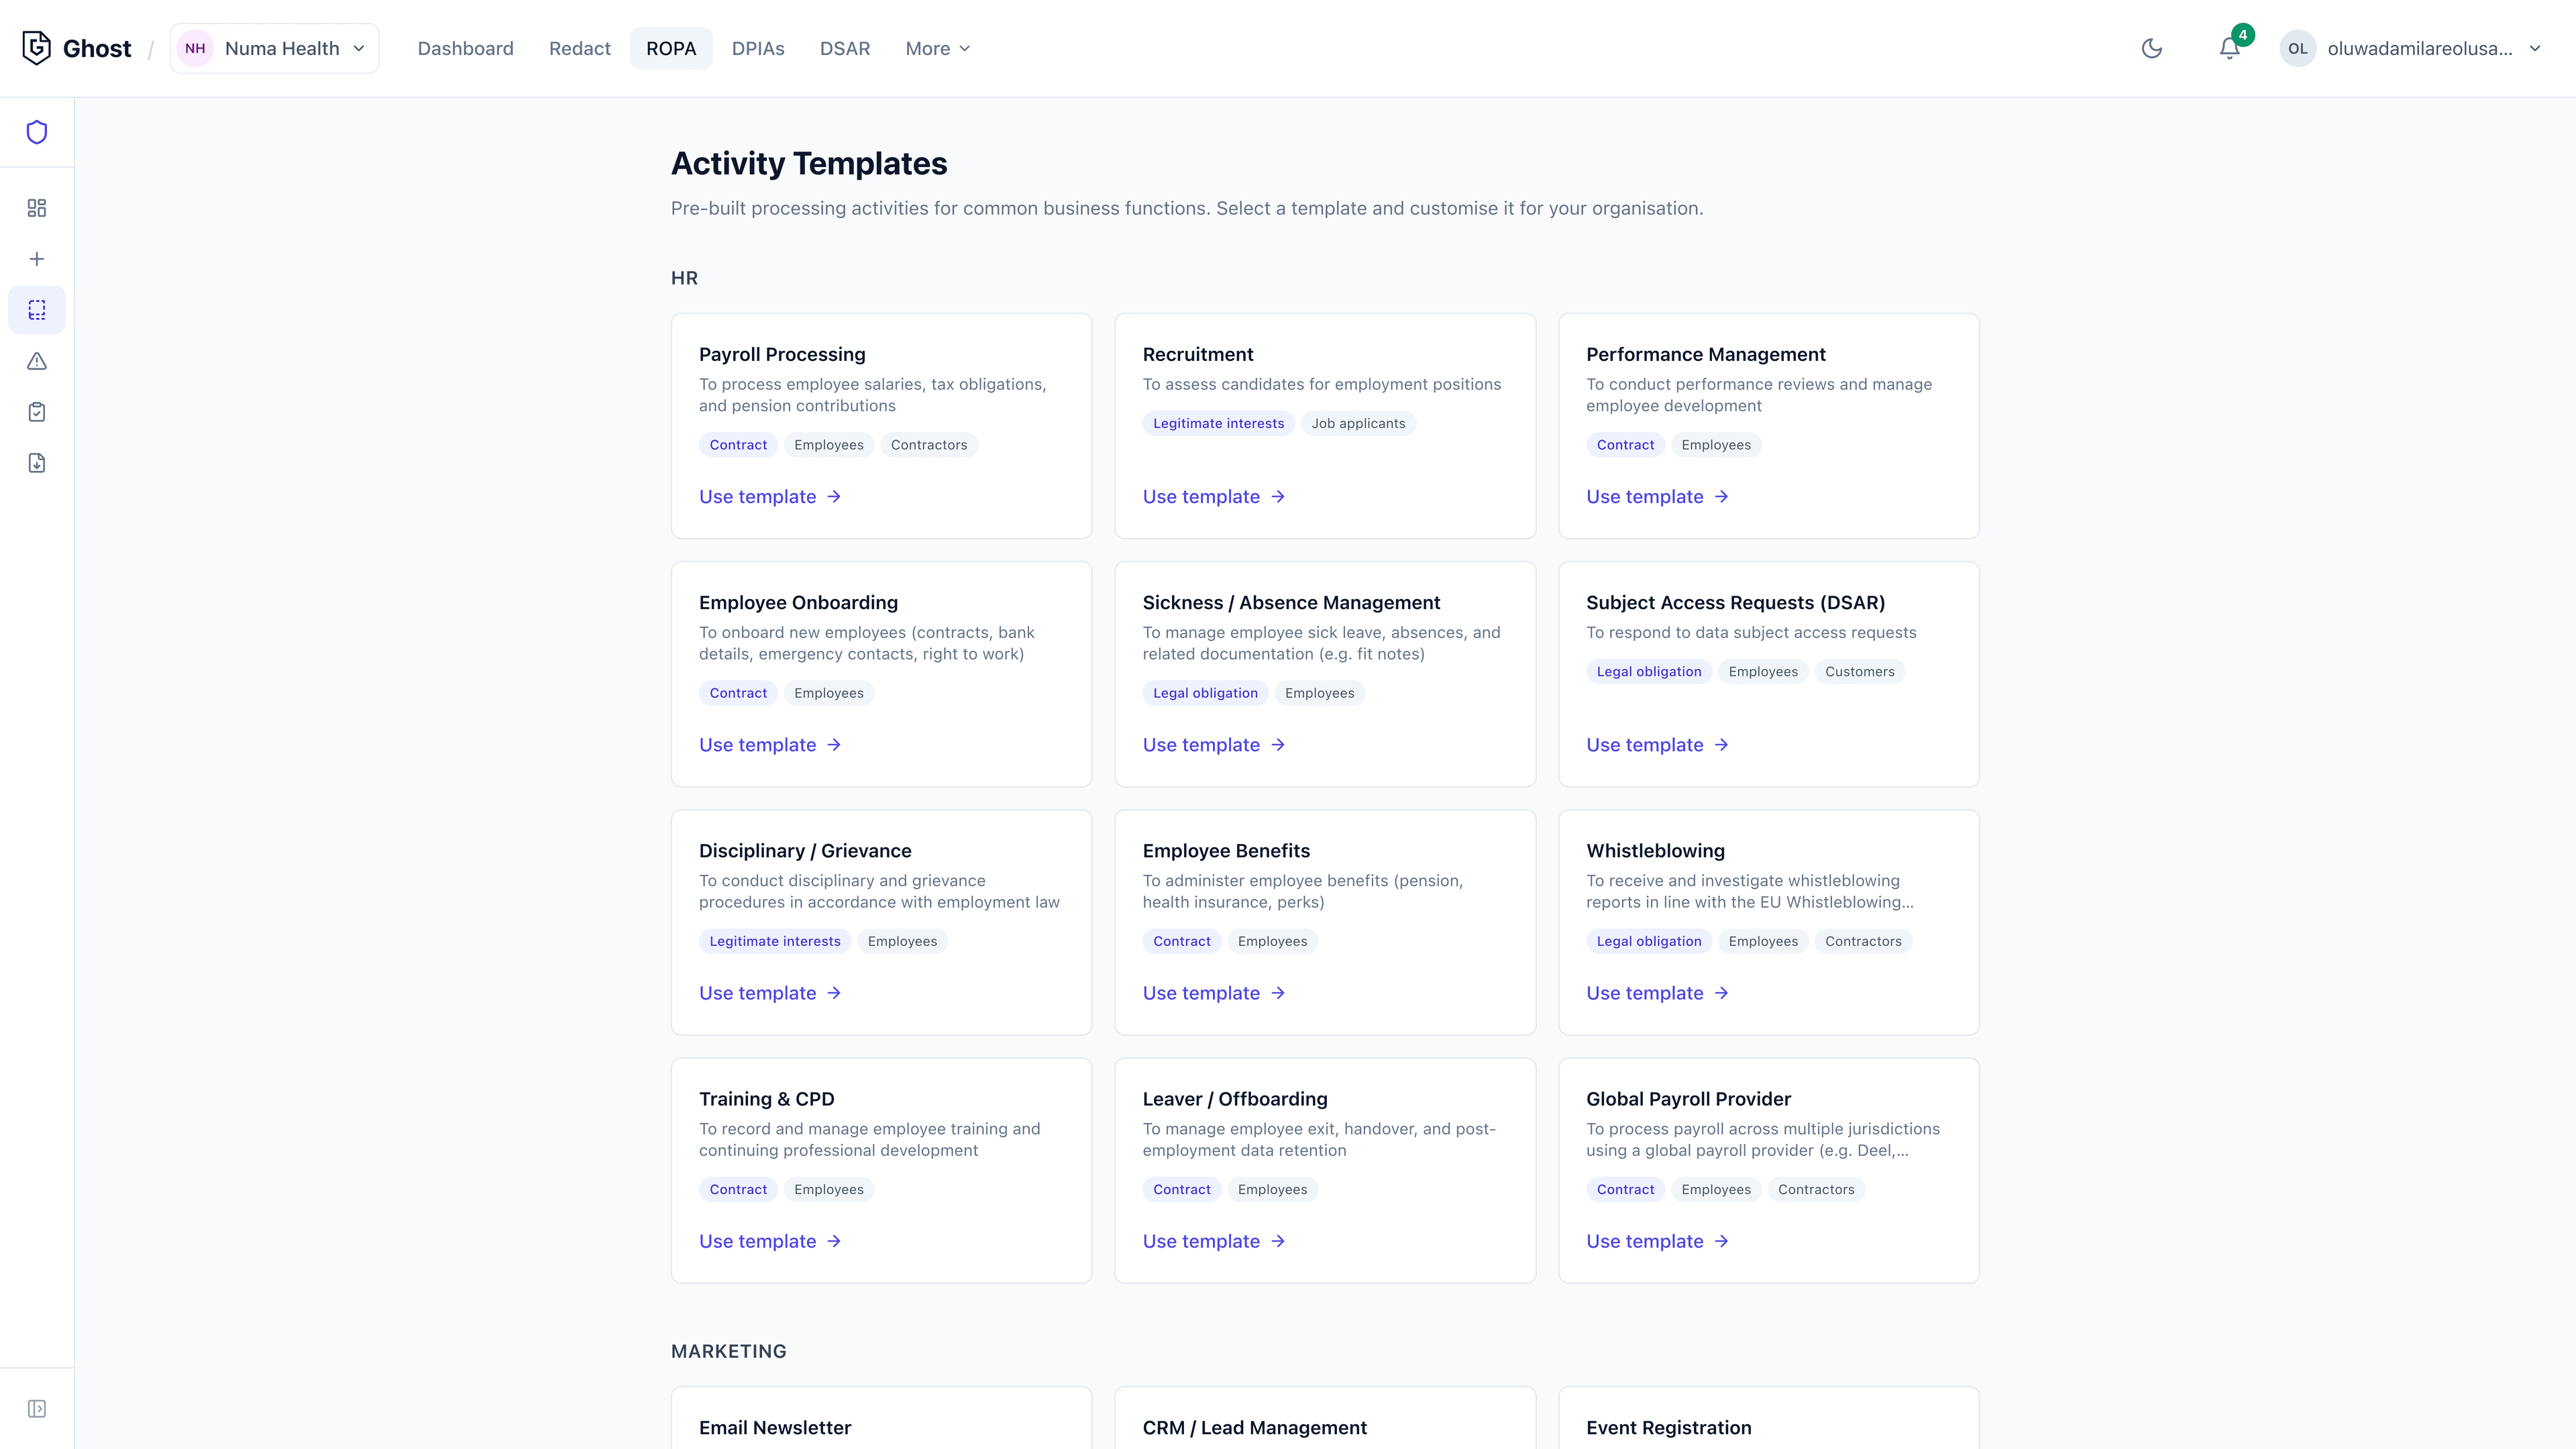Use the Payroll Processing template link
This screenshot has width=2576, height=1449.
(x=770, y=497)
